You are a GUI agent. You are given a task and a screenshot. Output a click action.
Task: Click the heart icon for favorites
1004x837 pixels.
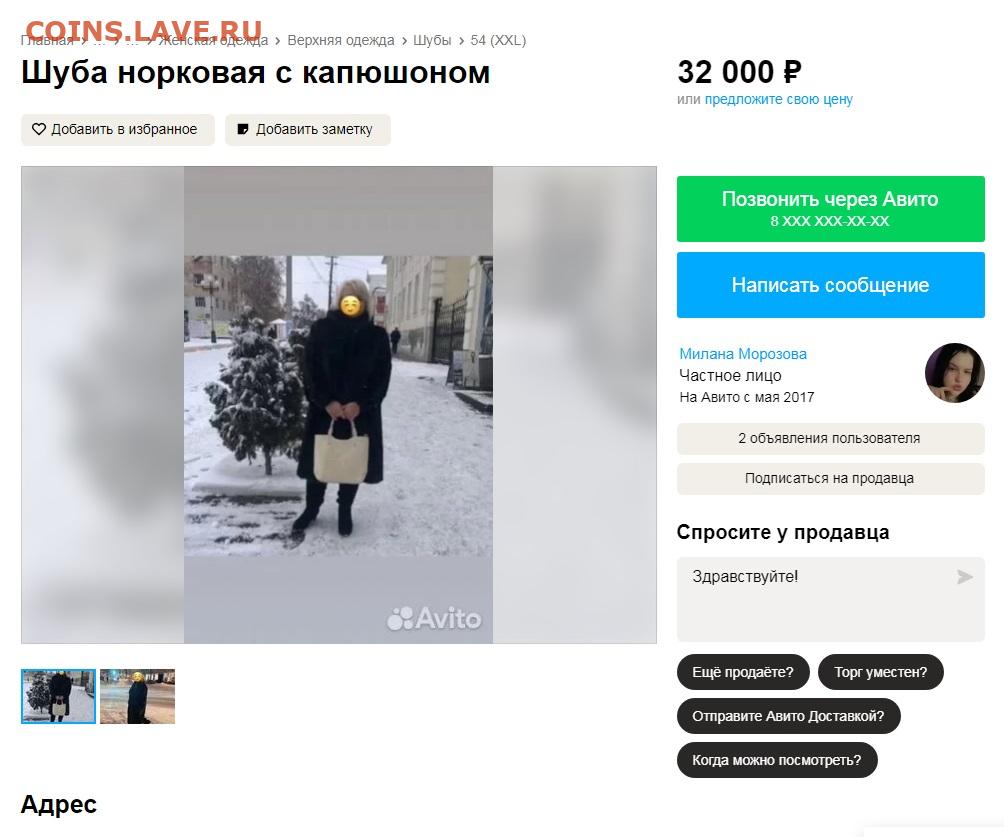tap(39, 129)
